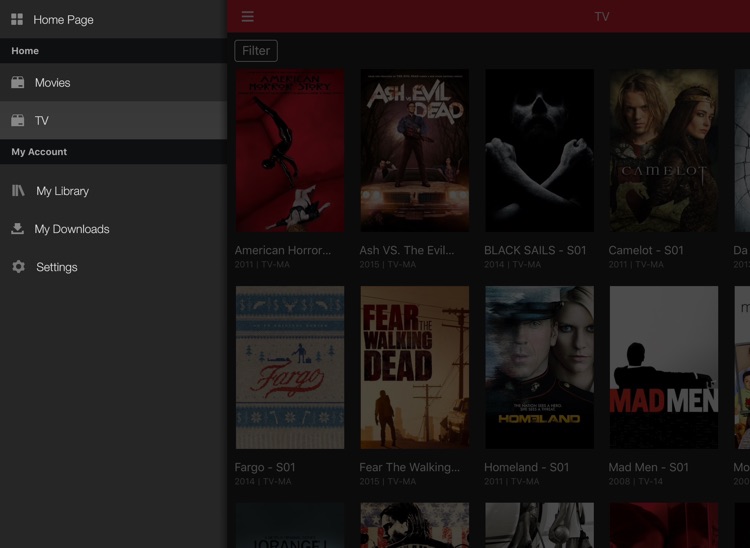Open the Fear The Walking Dead poster
The image size is (750, 548).
point(415,367)
